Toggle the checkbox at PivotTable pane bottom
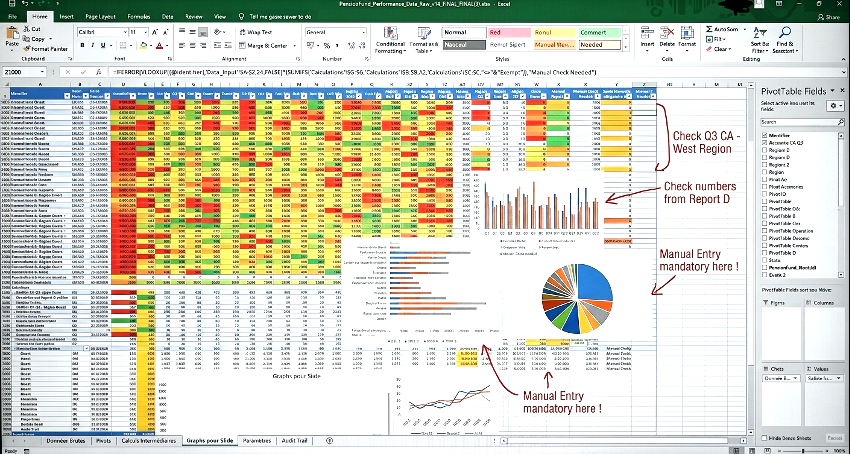Viewport: 850px width, 454px height. coord(764,438)
